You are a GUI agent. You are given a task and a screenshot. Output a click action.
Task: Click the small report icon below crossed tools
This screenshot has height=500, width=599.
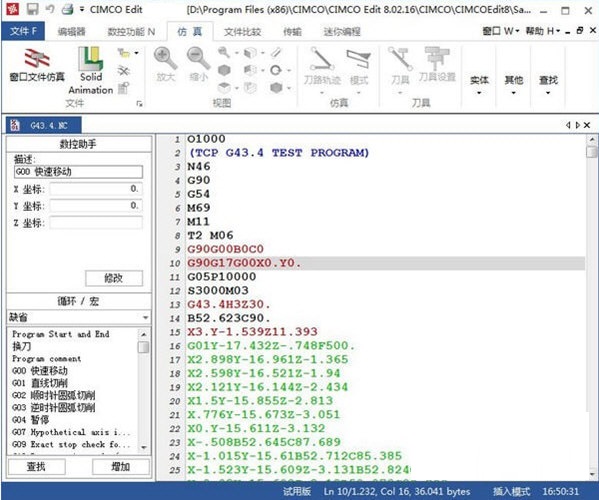click(123, 88)
